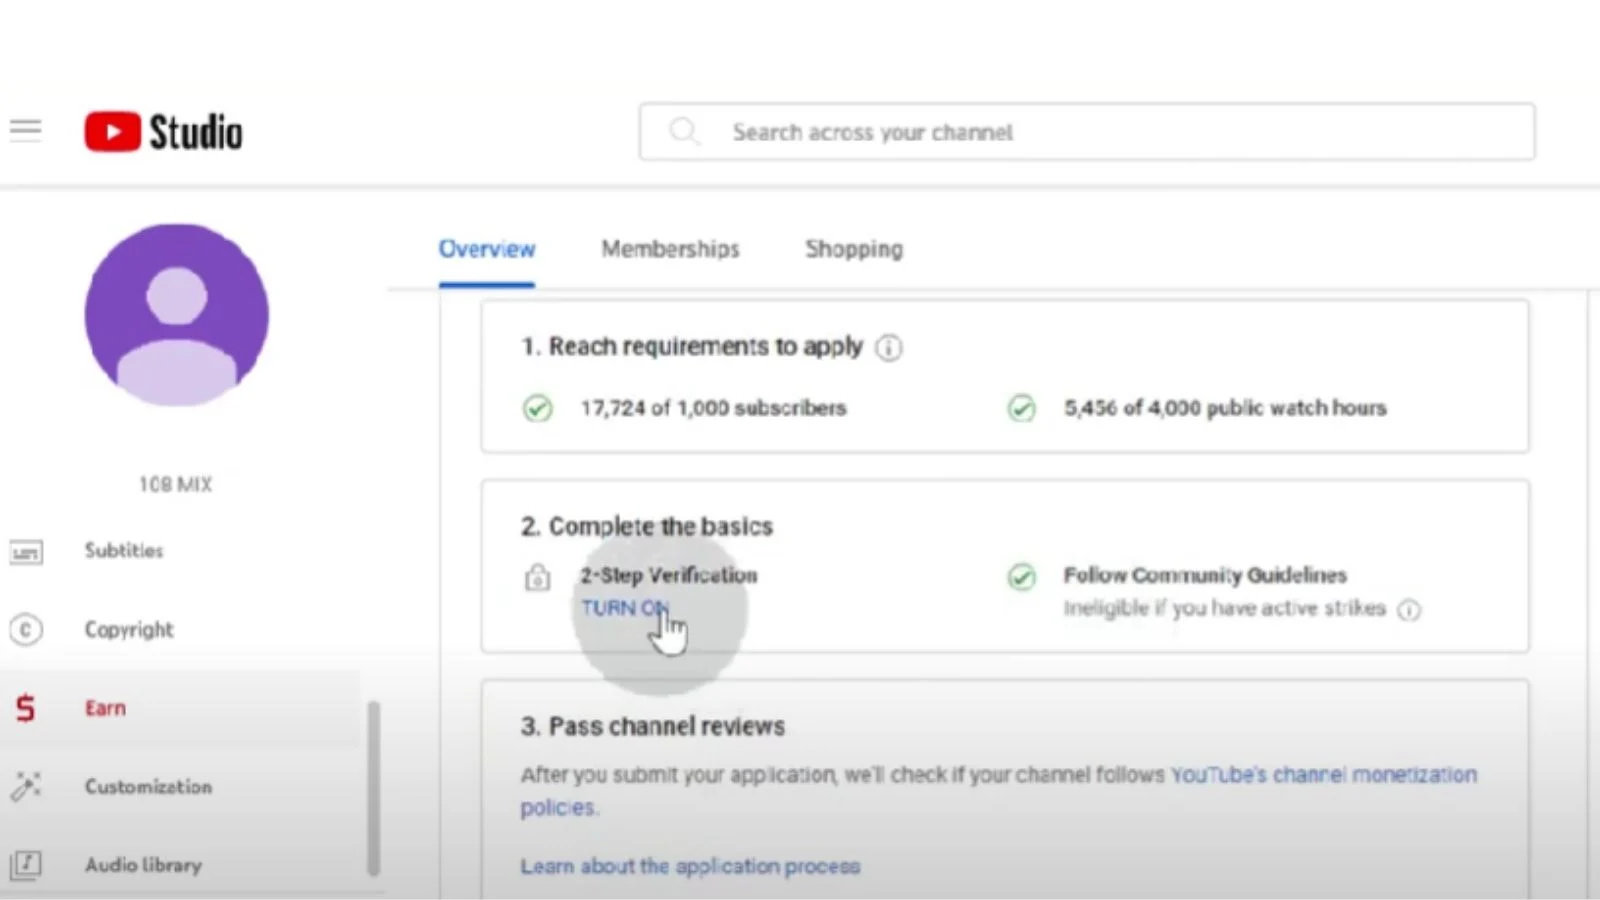Click the sidebar vertical scrollbar
The width and height of the screenshot is (1600, 900).
(x=374, y=788)
